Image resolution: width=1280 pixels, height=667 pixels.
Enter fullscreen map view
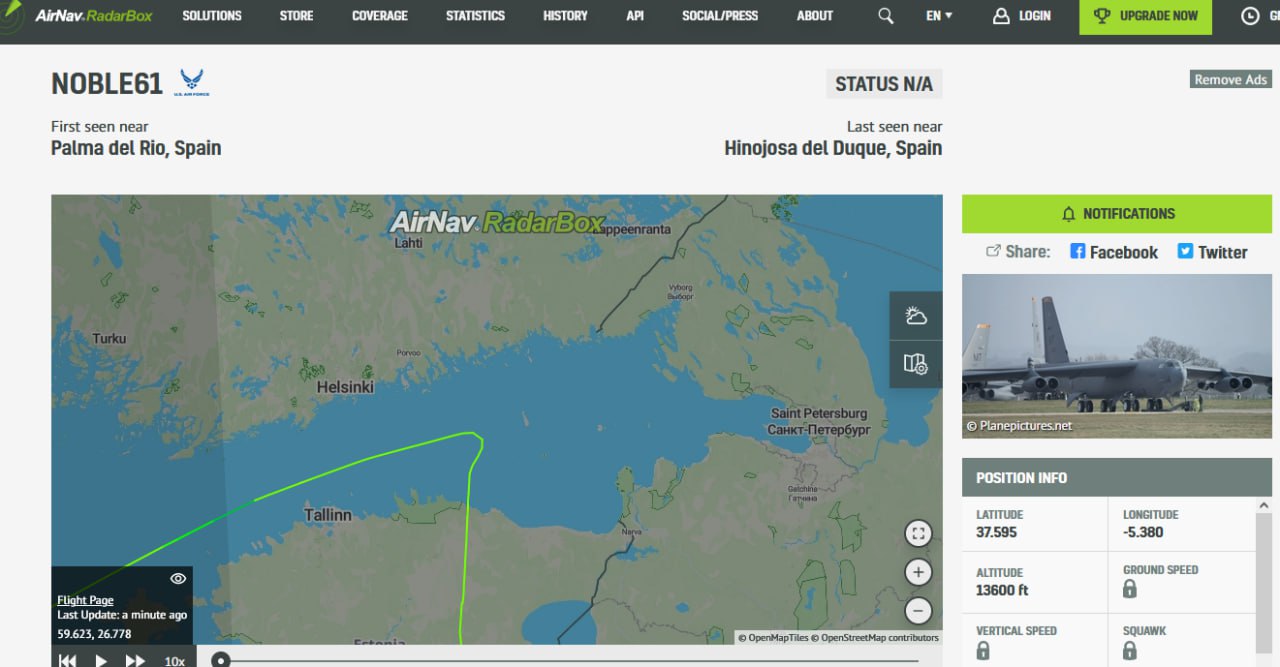[x=918, y=533]
